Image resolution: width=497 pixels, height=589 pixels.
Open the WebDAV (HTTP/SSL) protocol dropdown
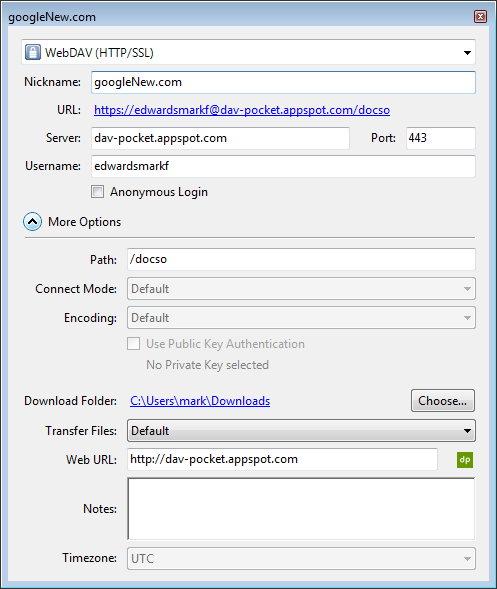coord(248,52)
